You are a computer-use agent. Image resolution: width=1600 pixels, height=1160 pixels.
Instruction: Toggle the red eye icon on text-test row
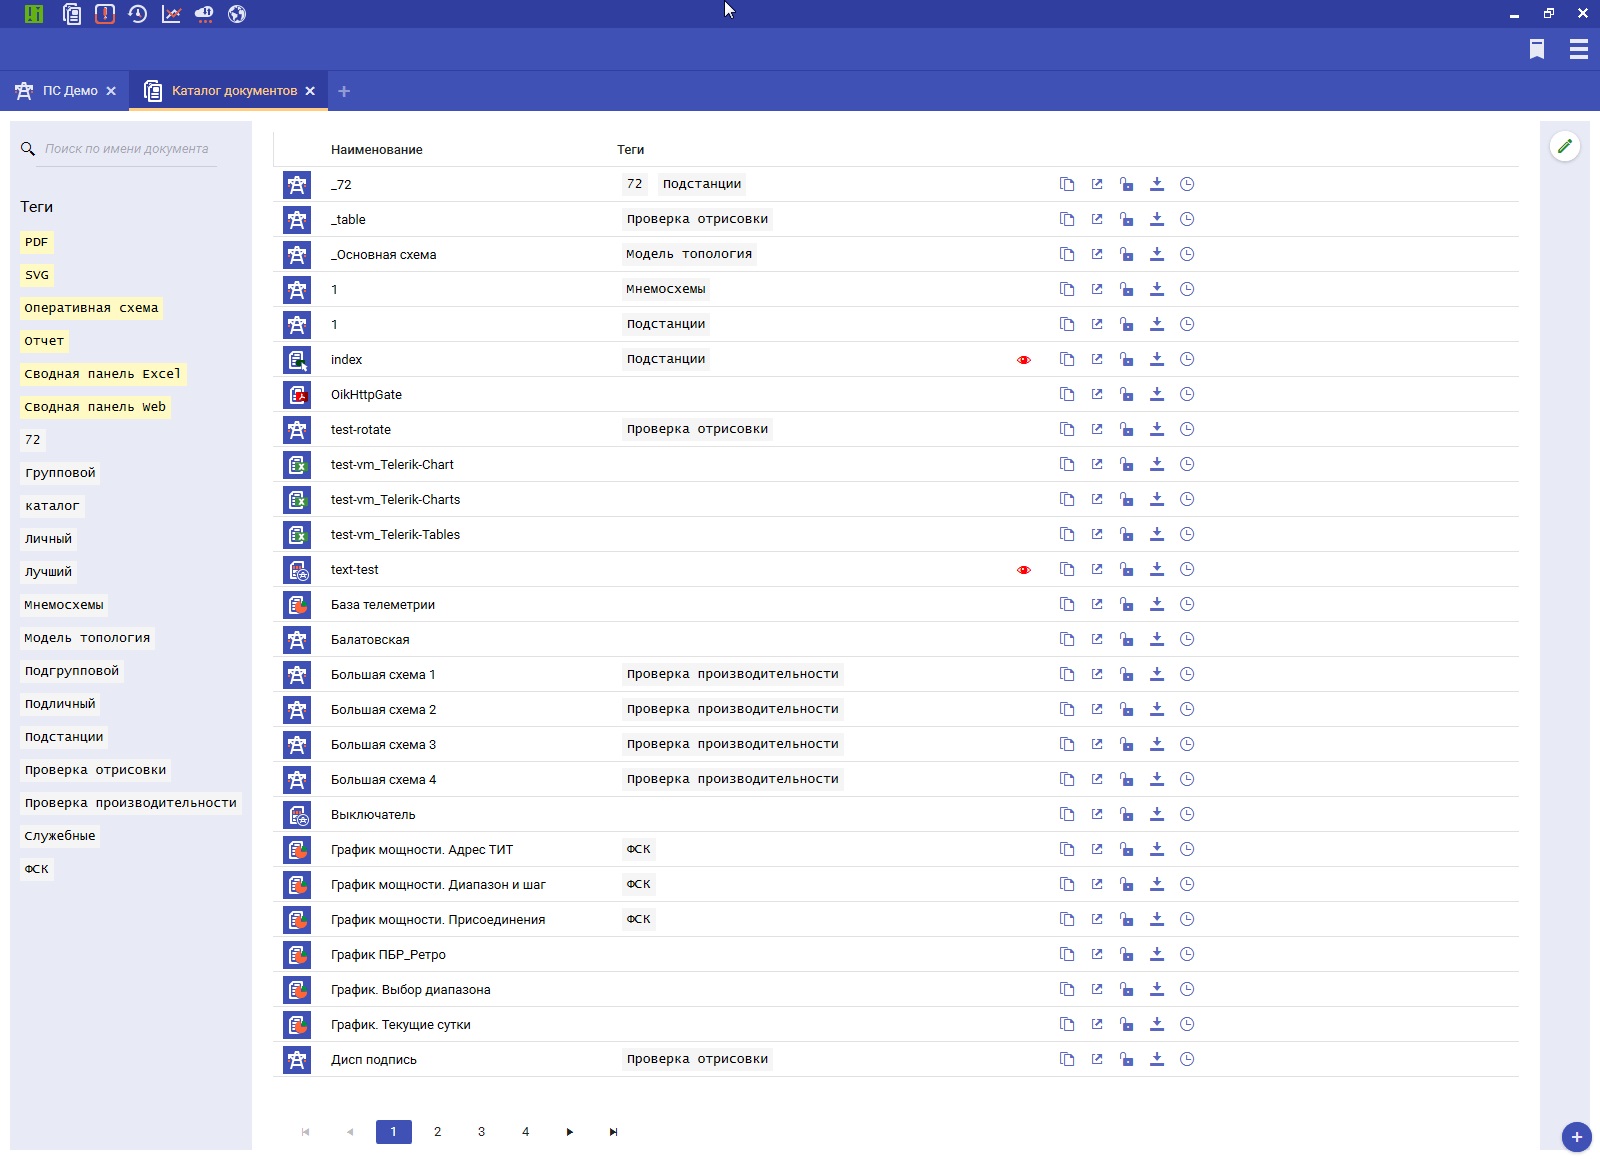(1024, 570)
